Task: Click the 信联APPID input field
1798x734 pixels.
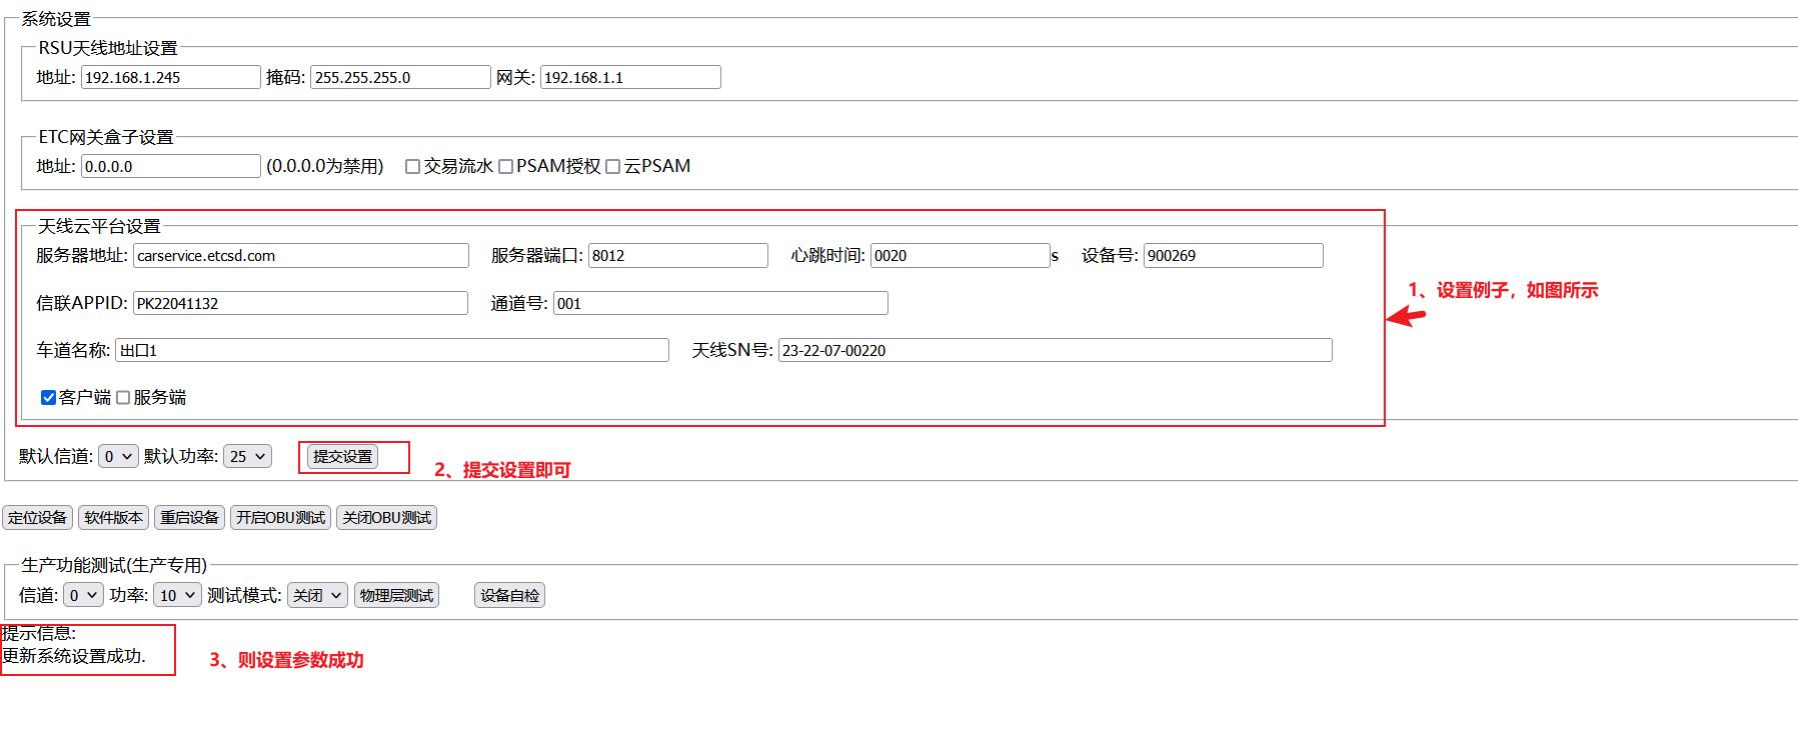Action: (300, 303)
